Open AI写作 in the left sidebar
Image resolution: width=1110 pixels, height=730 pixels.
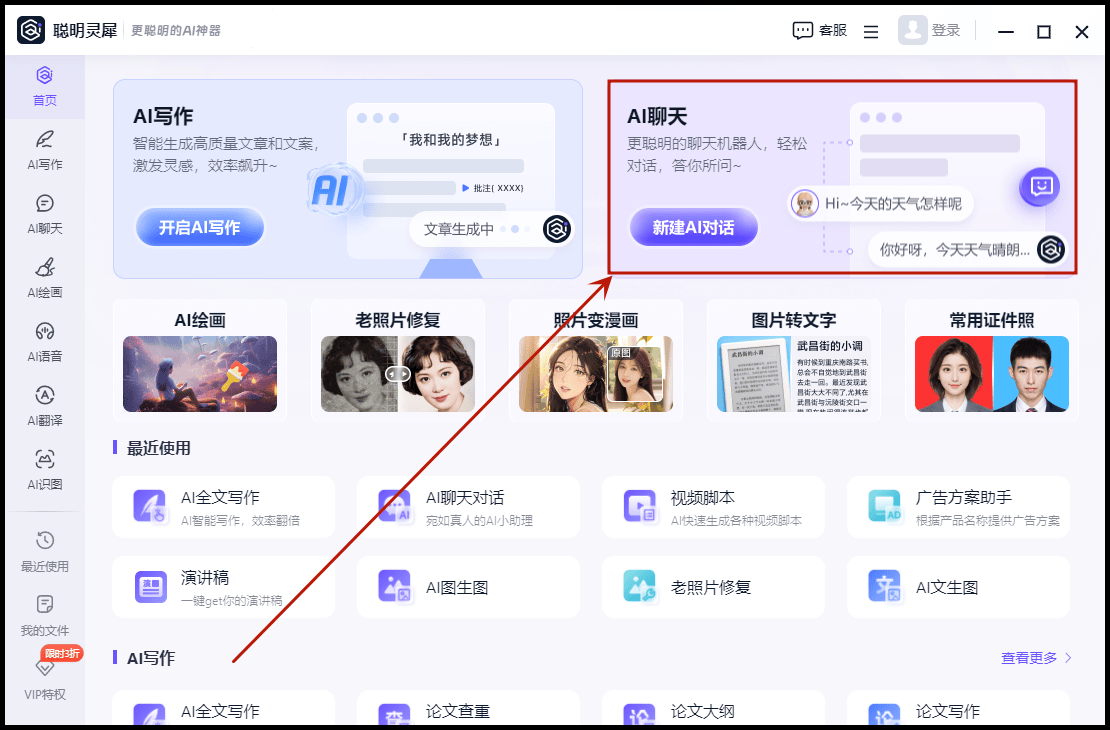point(44,149)
